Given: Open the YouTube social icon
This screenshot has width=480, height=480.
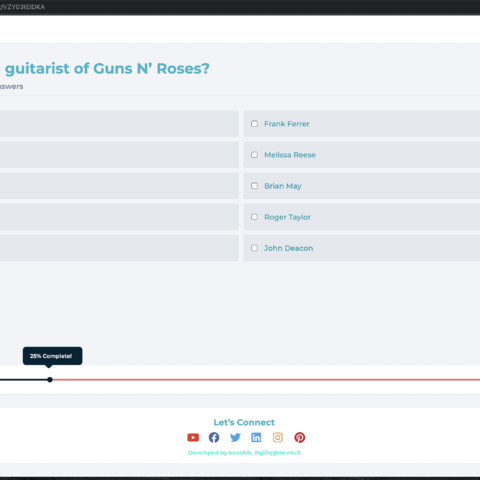Looking at the screenshot, I should 193,437.
